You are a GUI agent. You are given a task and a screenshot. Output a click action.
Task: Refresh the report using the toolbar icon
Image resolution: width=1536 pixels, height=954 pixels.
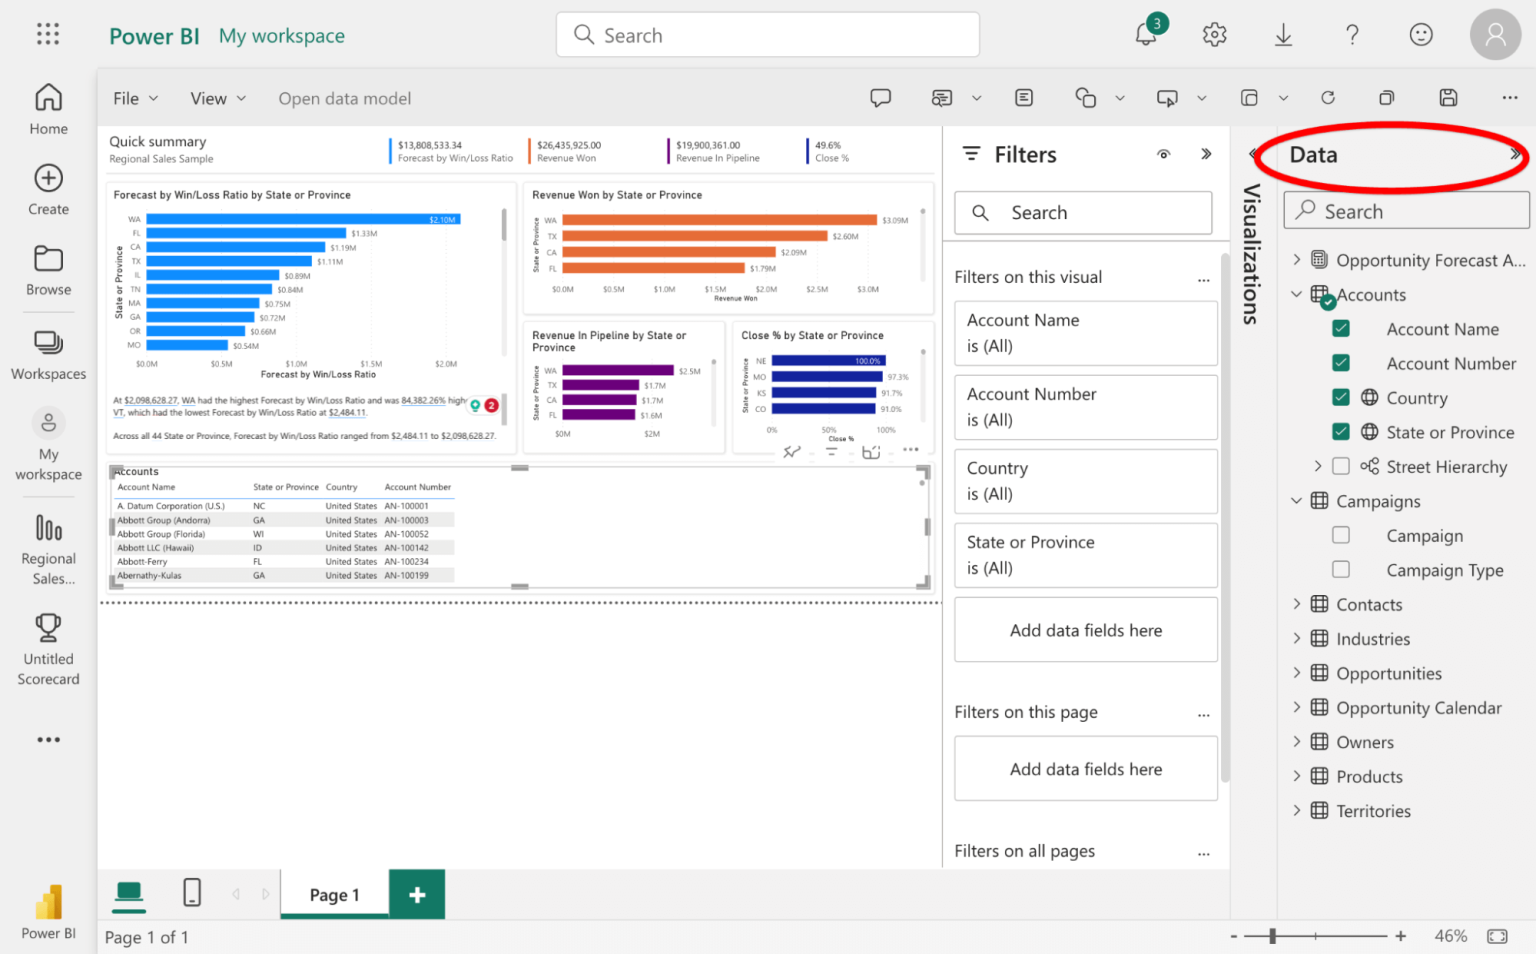coord(1328,97)
